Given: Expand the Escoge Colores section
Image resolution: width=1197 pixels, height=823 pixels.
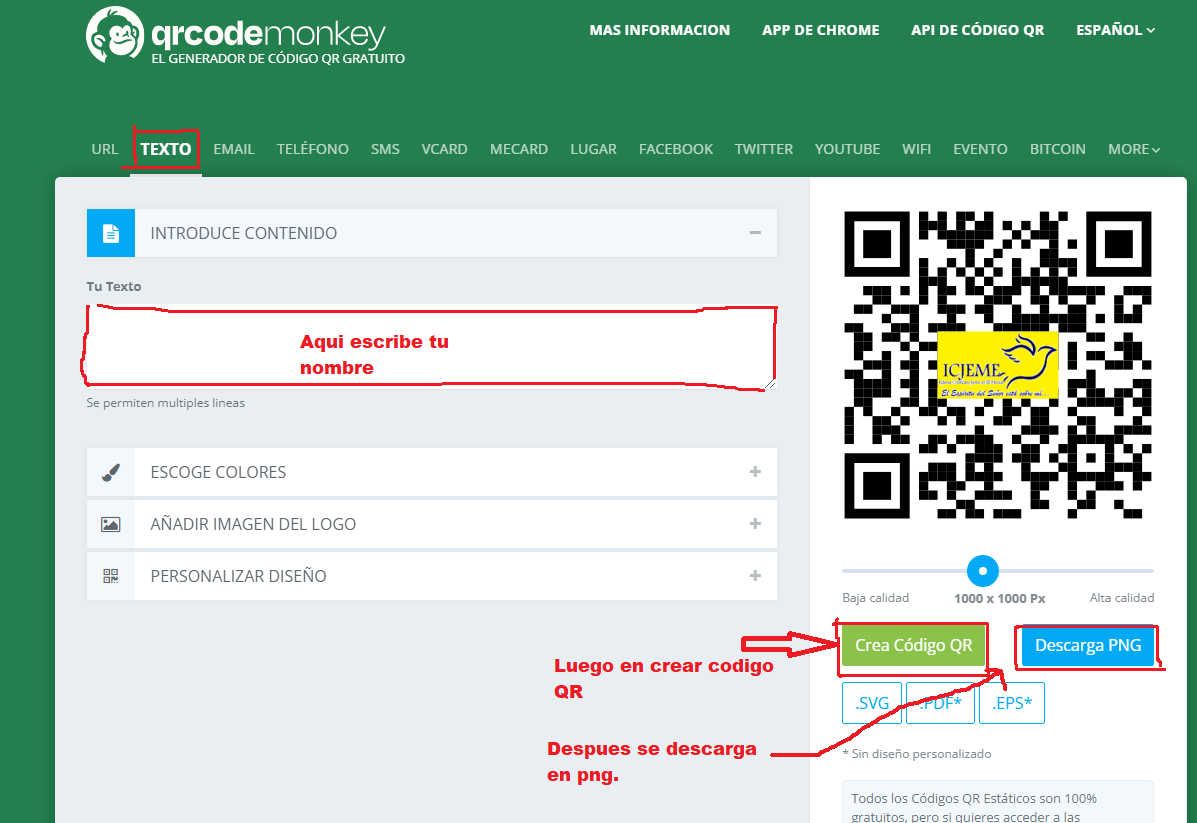Looking at the screenshot, I should point(755,472).
